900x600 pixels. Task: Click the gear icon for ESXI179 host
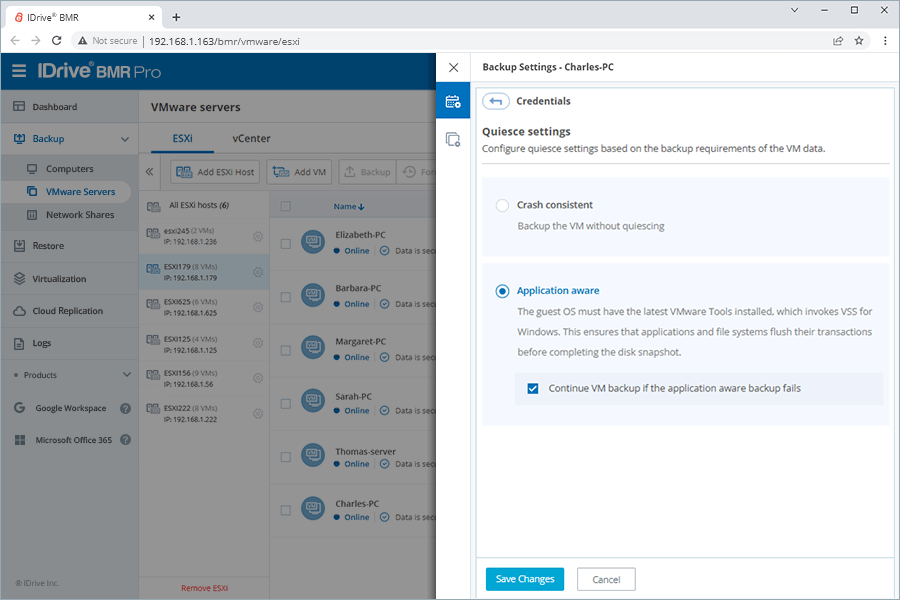coord(258,271)
